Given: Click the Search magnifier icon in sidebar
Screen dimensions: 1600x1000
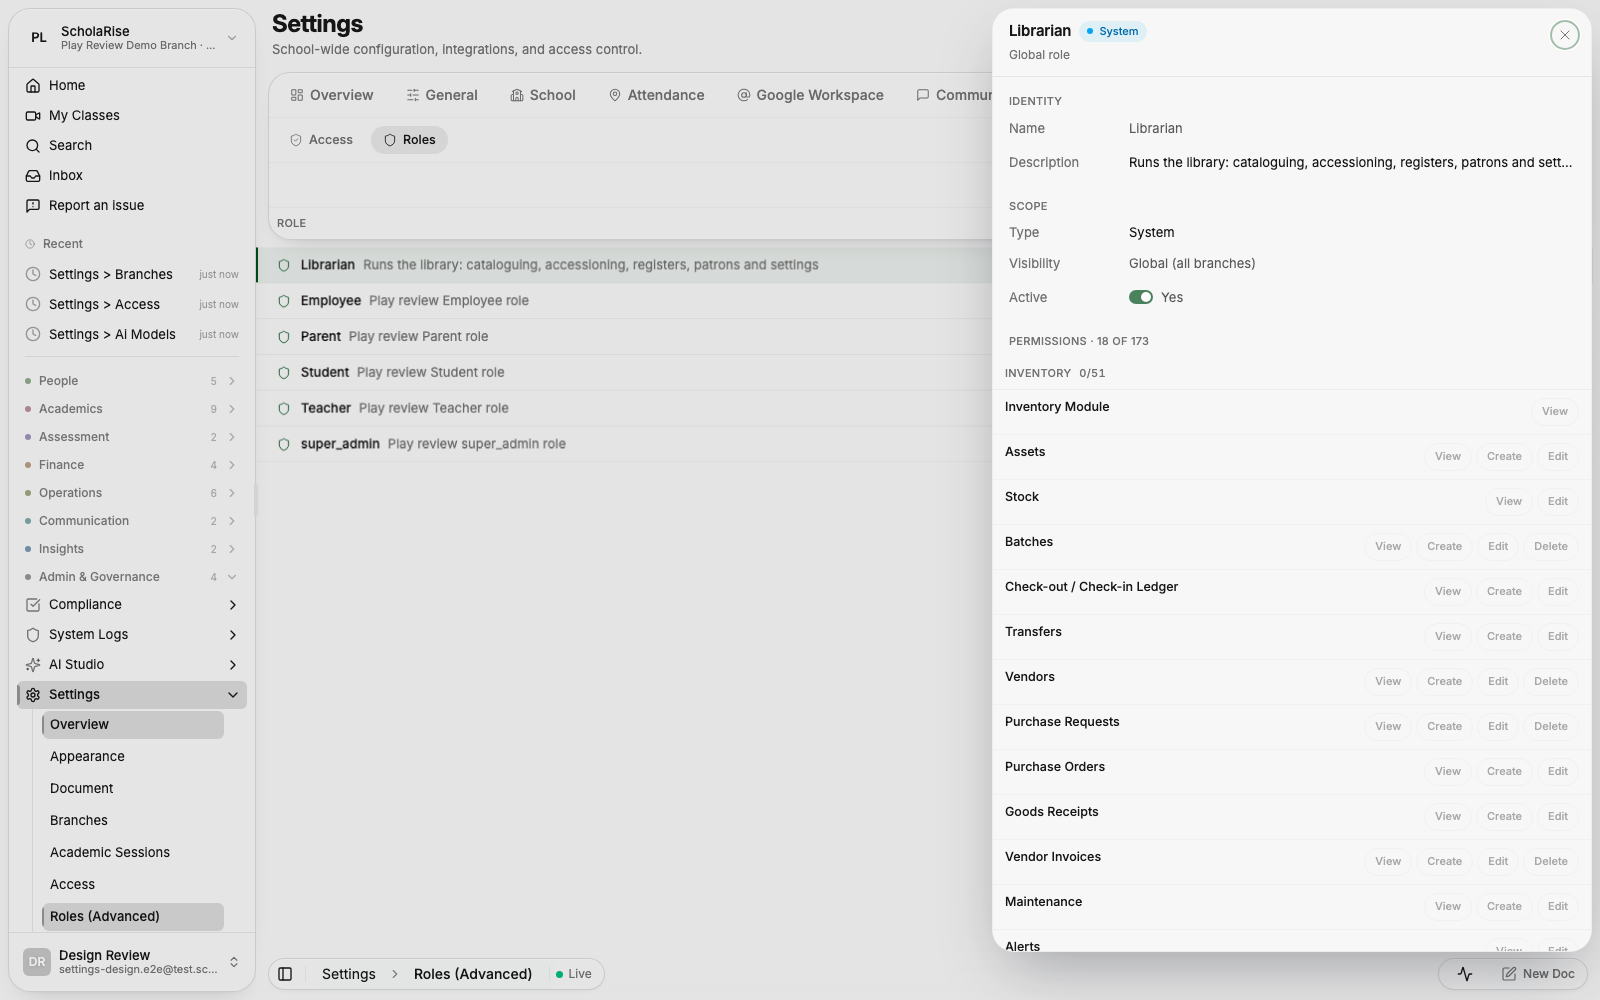Looking at the screenshot, I should coord(33,146).
